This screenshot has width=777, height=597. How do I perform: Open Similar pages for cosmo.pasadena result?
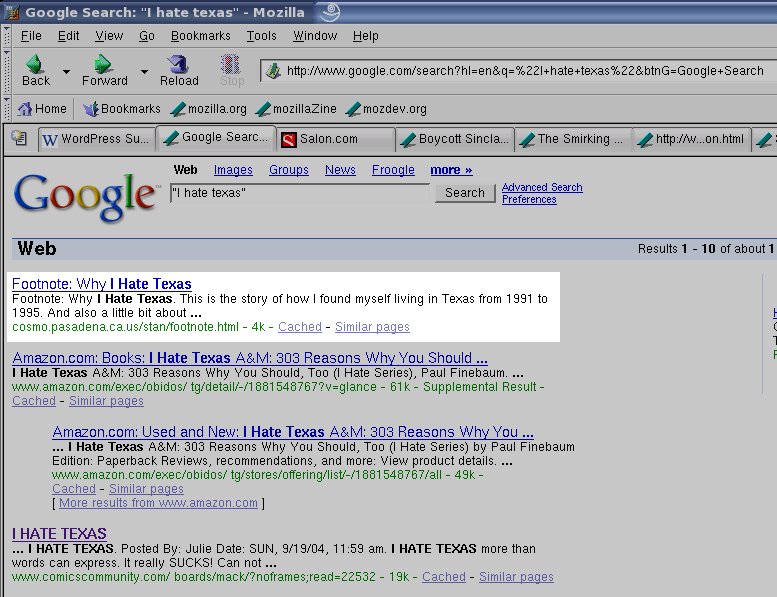click(372, 327)
